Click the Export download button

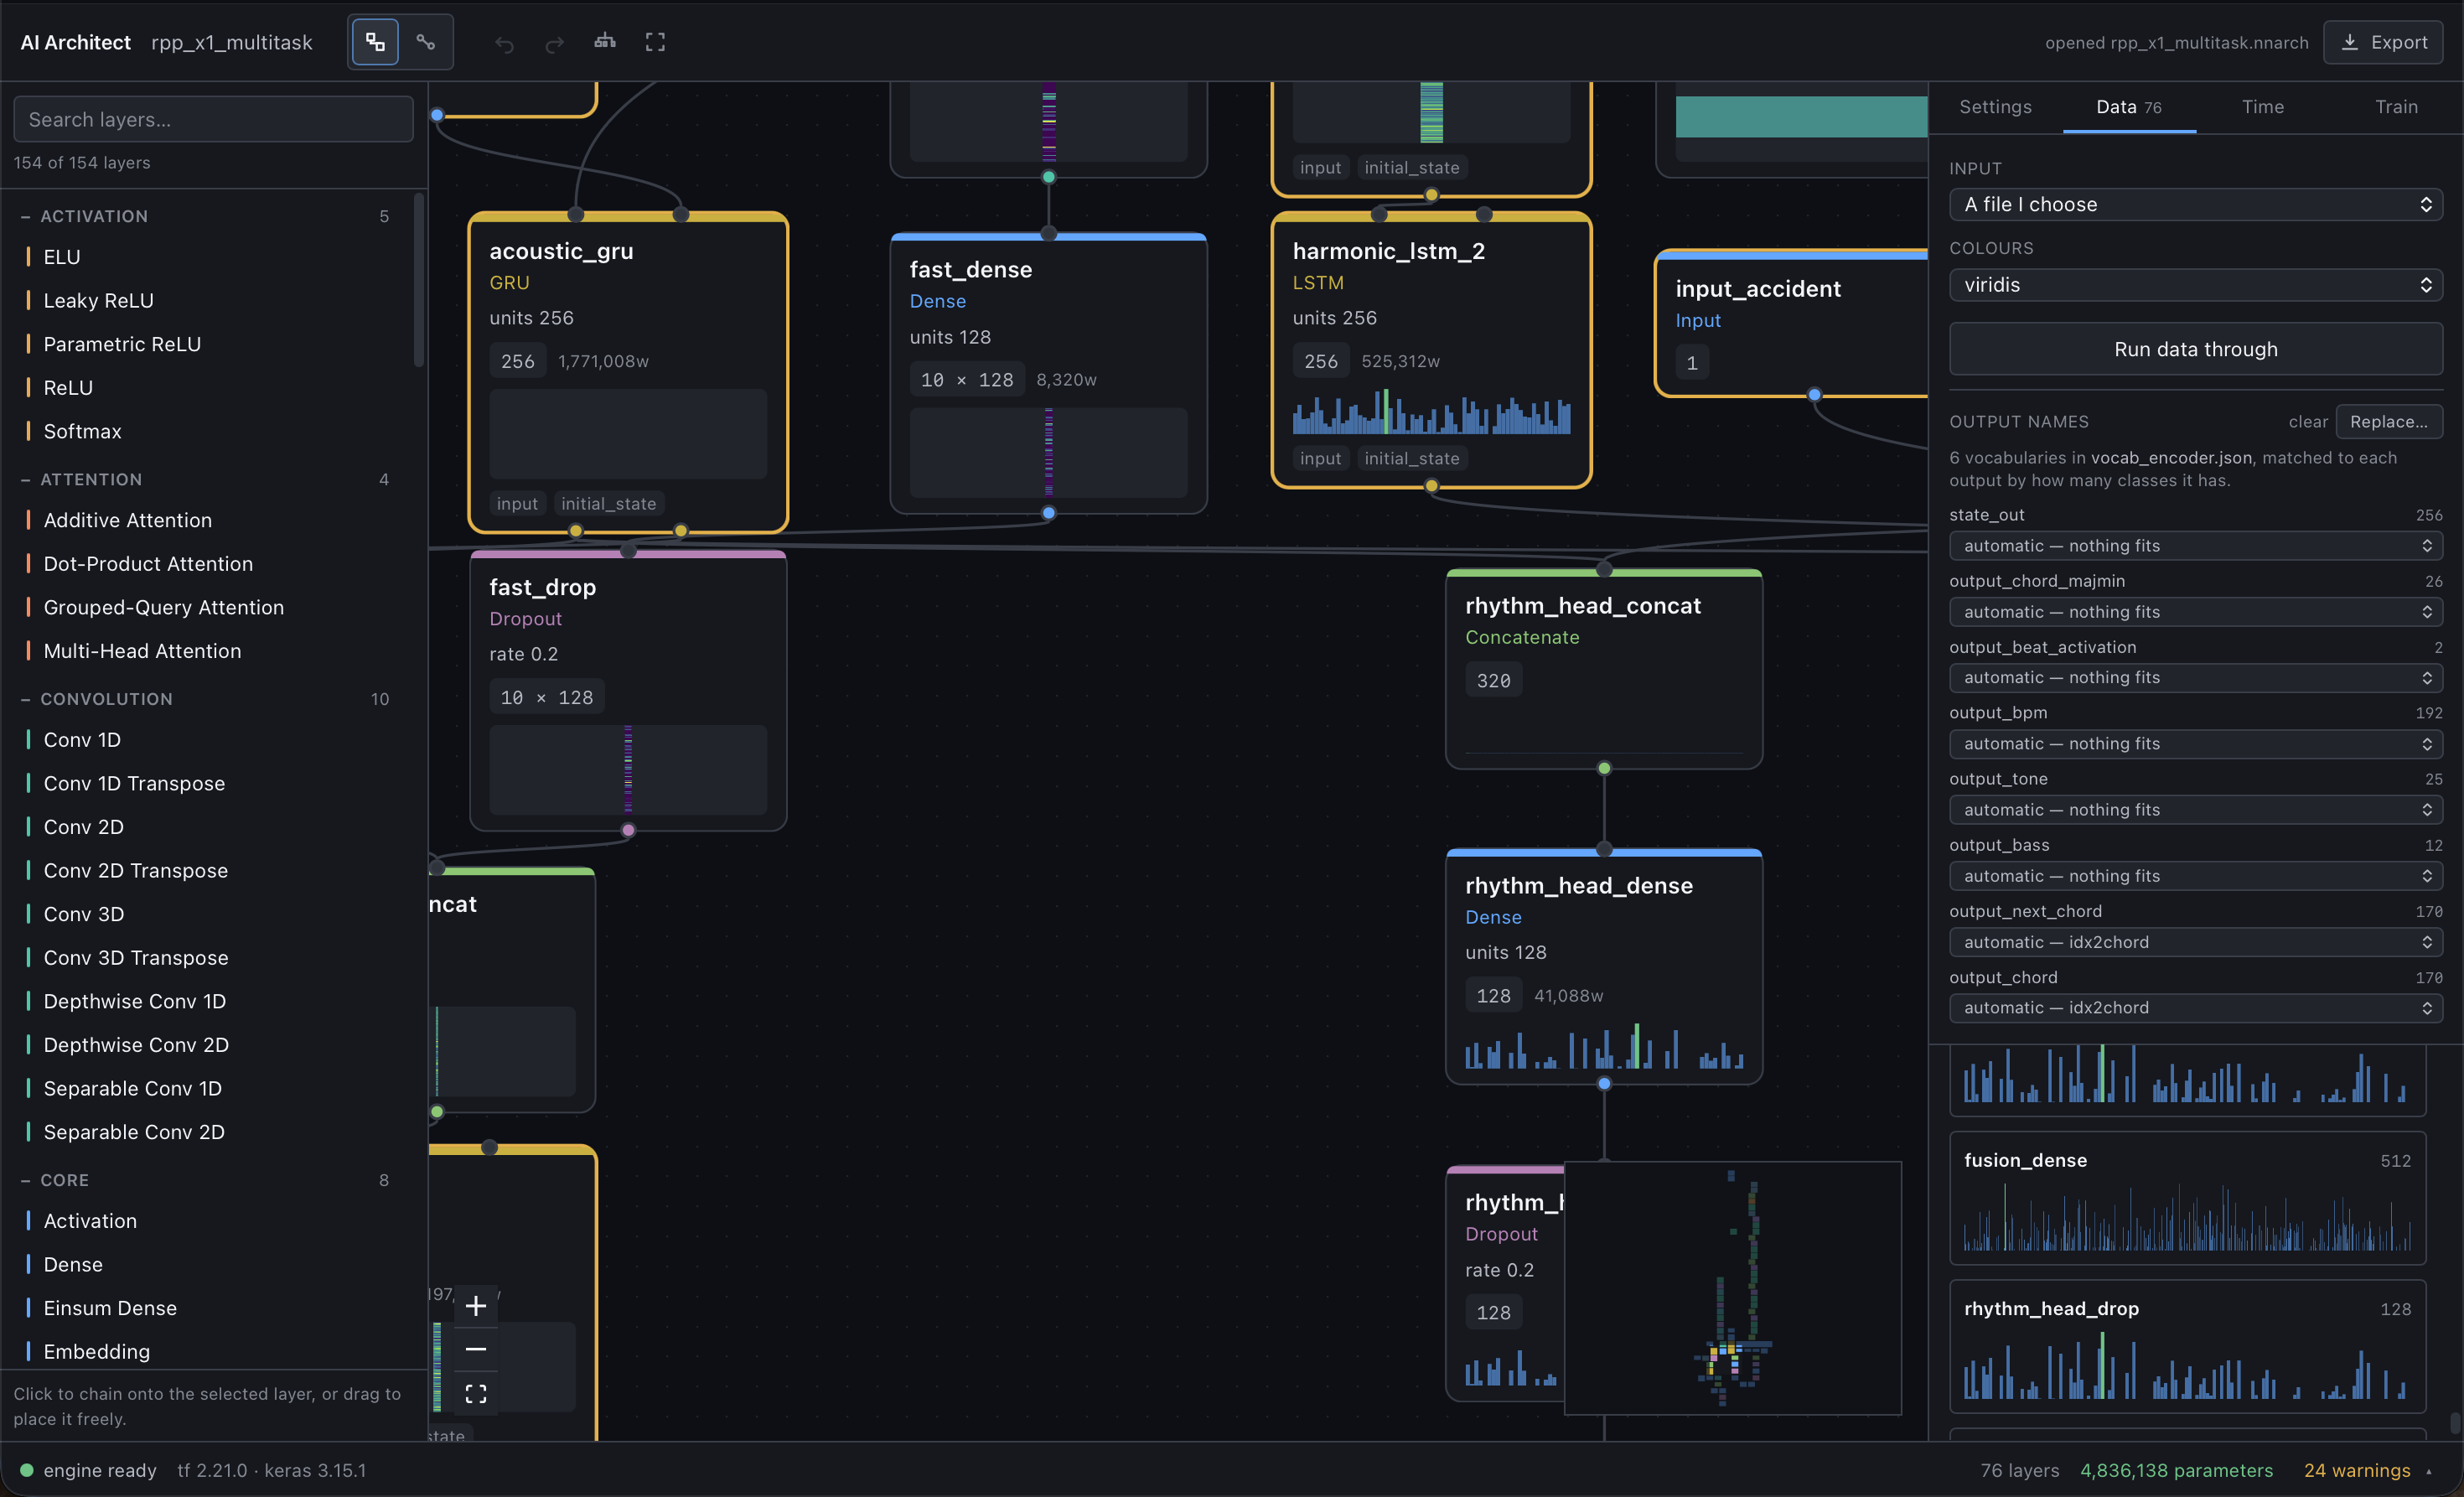click(x=2383, y=42)
